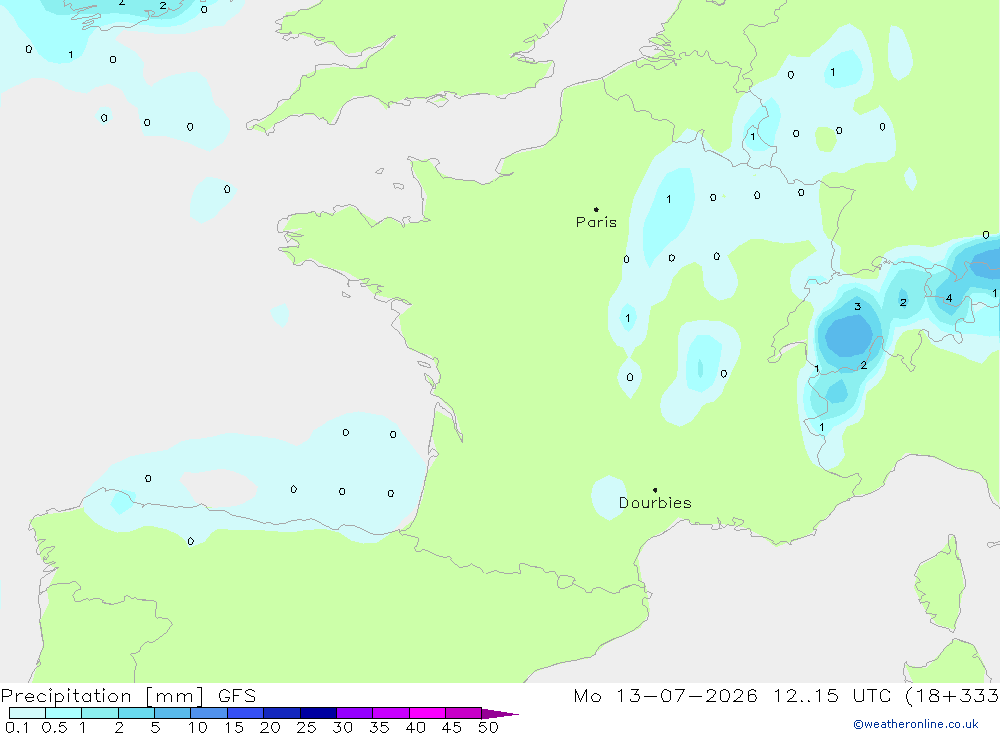
Task: Click the "25" legend scale label
Action: click(x=307, y=727)
